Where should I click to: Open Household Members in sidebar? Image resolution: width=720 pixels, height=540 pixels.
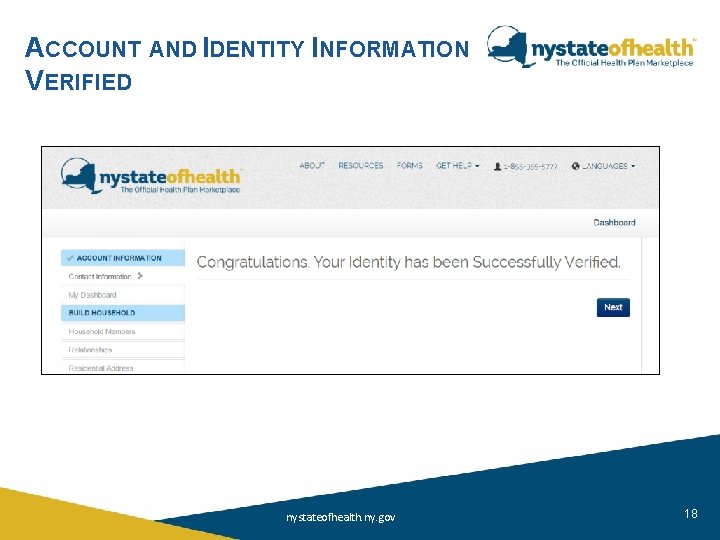pos(102,332)
